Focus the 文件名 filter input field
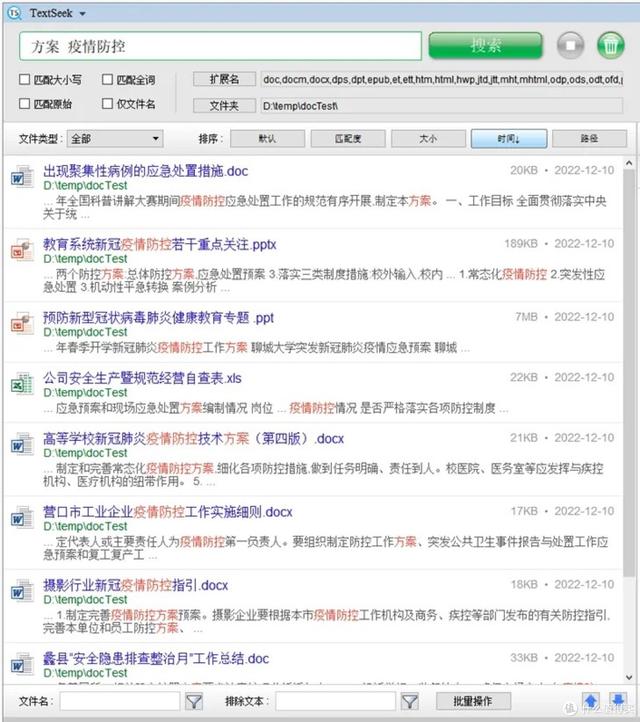This screenshot has width=640, height=722. click(x=120, y=701)
